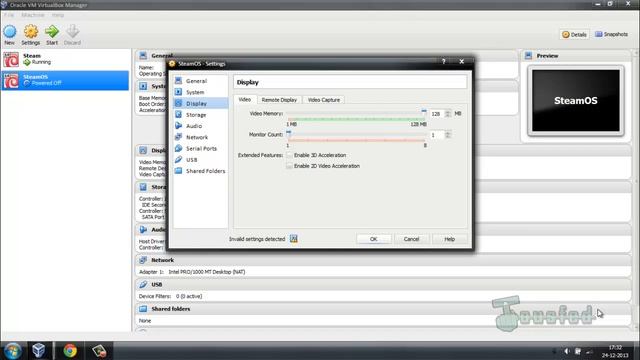Click the Shared folders section icon in details

pyautogui.click(x=143, y=309)
